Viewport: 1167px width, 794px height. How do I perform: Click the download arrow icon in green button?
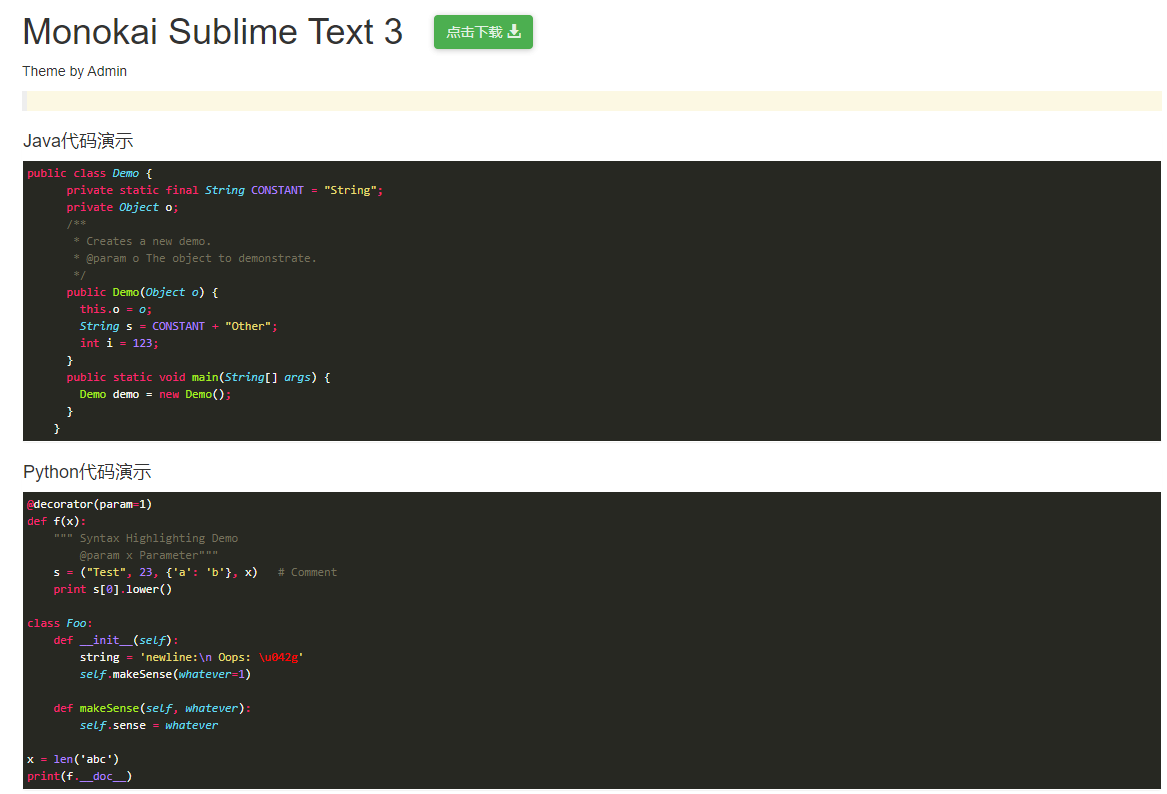[514, 32]
